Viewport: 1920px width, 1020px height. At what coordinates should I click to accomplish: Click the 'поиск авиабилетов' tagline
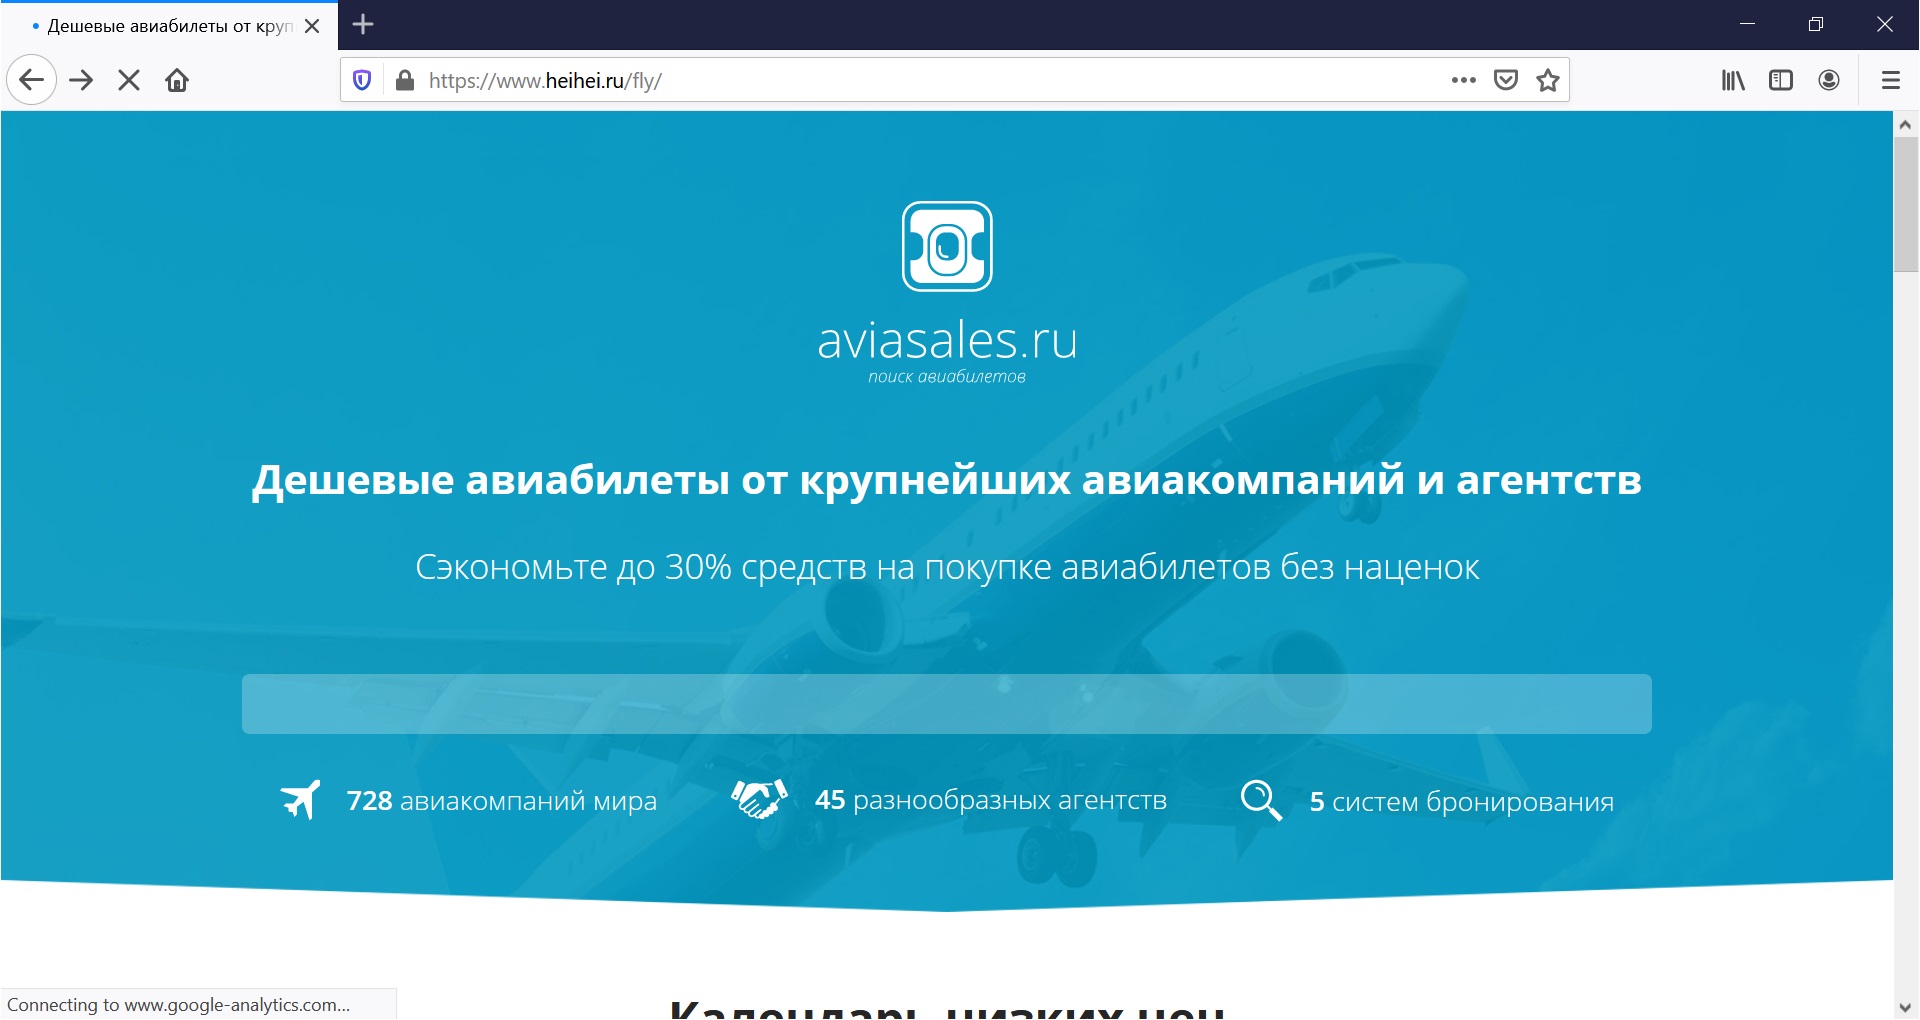point(947,377)
